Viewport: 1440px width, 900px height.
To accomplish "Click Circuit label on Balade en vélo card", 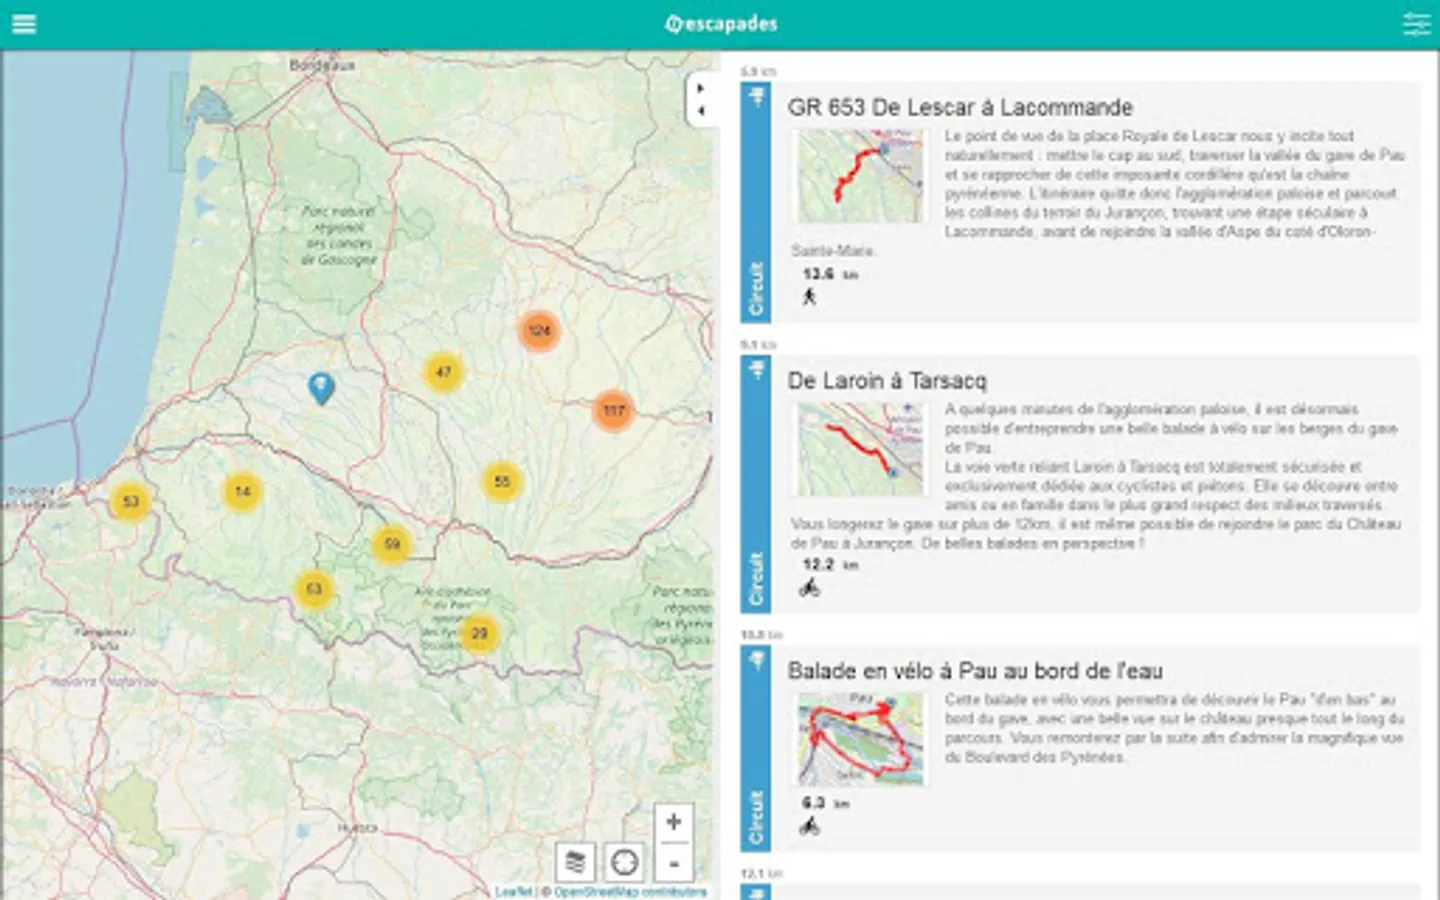I will [756, 818].
